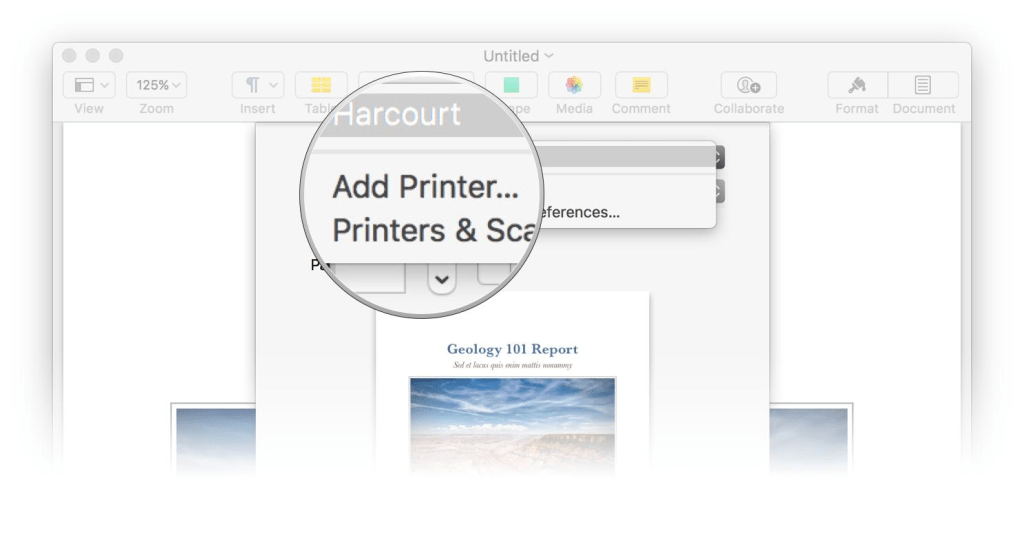Open the View toolbar button
The height and width of the screenshot is (551, 1024).
(89, 85)
